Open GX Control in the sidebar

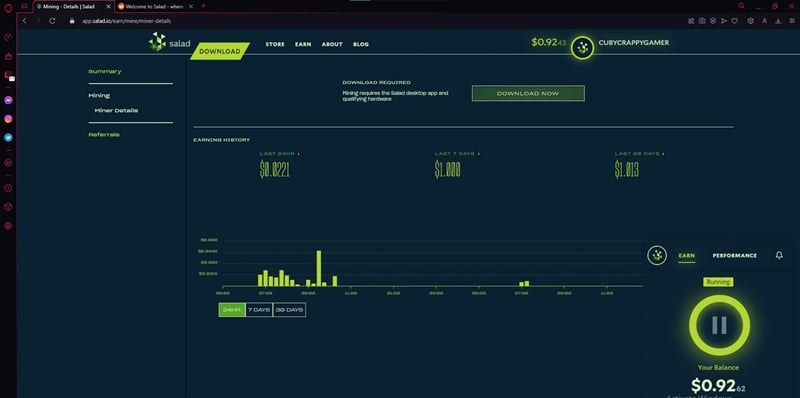point(8,37)
